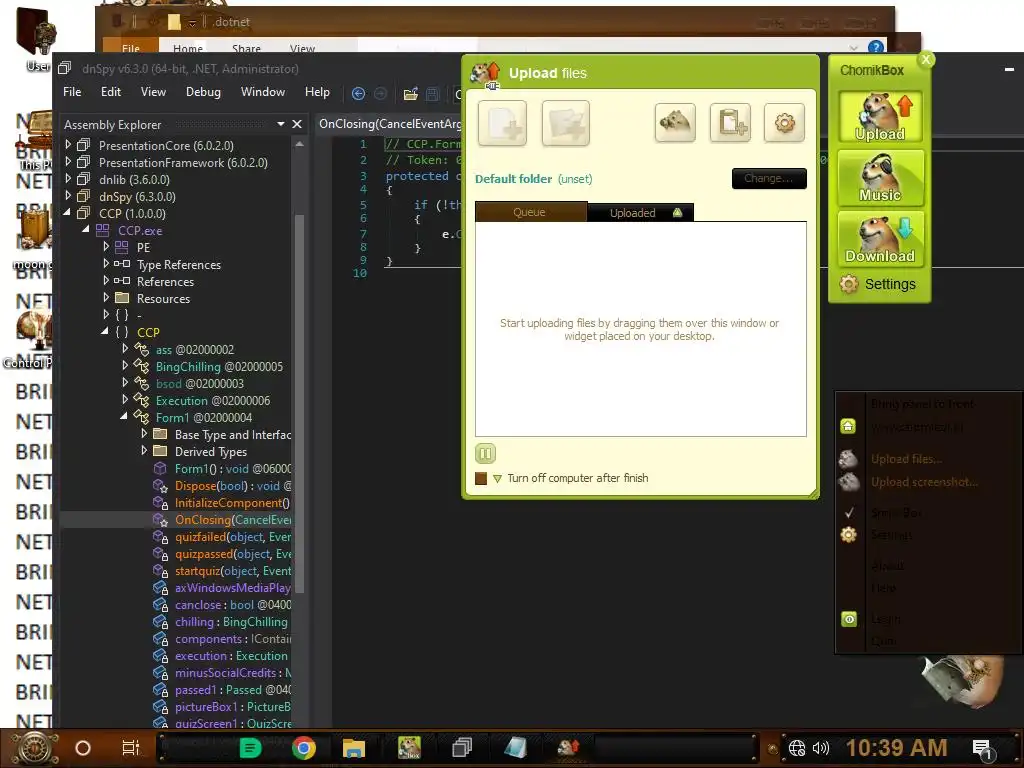This screenshot has width=1024, height=768.
Task: Select the InitializeComponent method
Action: click(x=232, y=503)
